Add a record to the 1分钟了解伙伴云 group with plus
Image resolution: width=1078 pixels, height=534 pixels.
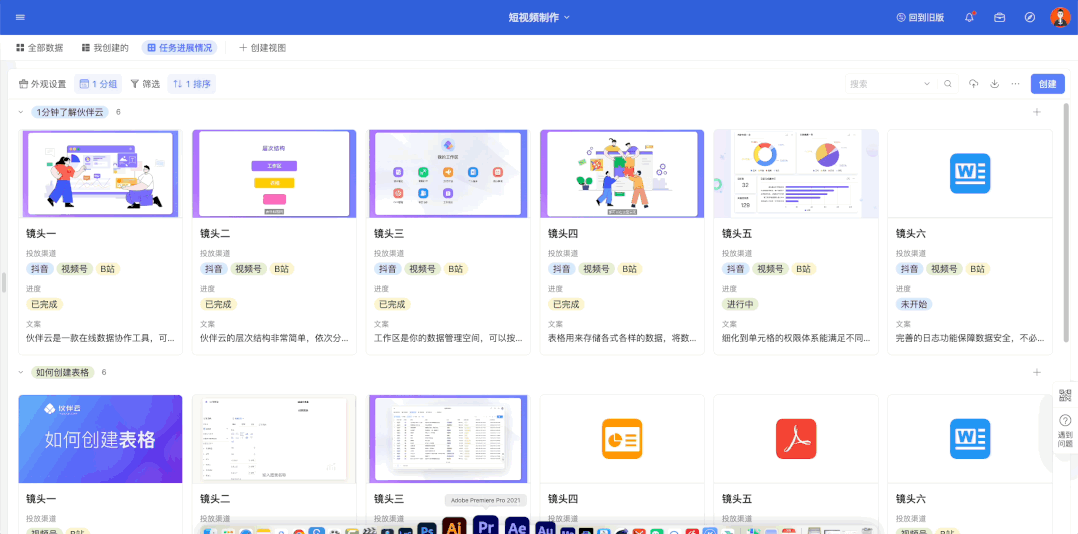click(1036, 112)
